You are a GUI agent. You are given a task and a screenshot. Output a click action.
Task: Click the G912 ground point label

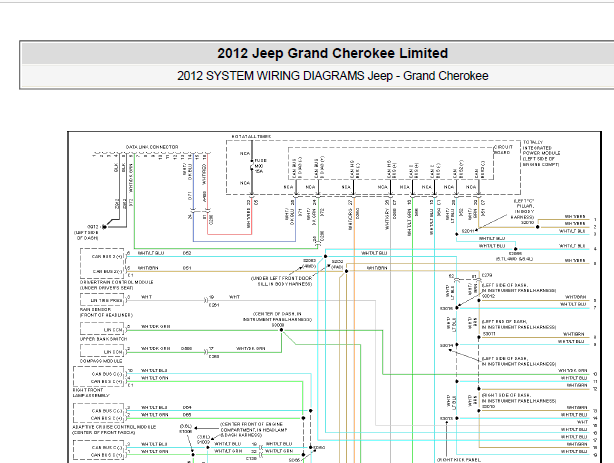pyautogui.click(x=92, y=227)
